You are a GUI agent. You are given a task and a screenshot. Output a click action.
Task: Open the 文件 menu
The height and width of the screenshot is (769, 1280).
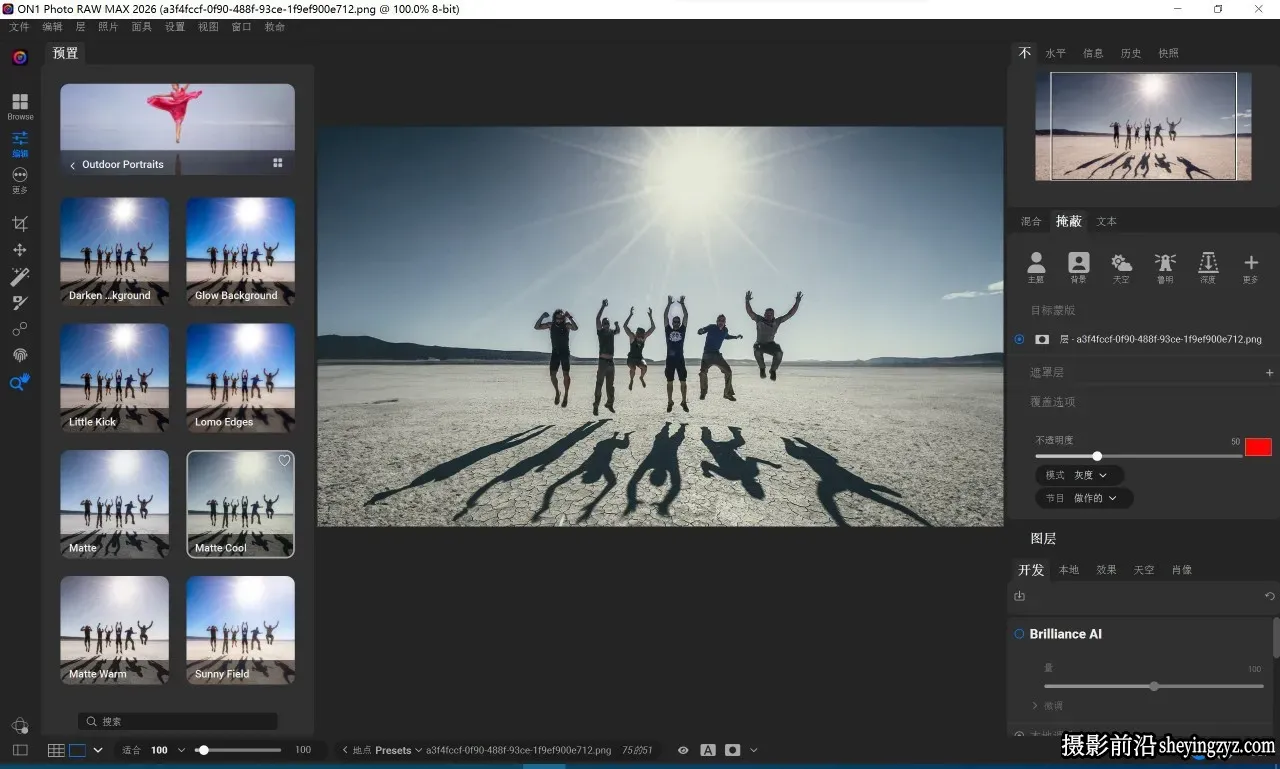tap(19, 27)
